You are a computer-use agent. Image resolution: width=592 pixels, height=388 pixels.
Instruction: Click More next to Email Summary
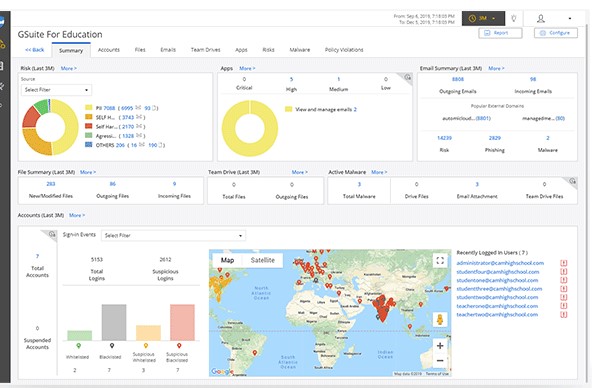[x=496, y=68]
